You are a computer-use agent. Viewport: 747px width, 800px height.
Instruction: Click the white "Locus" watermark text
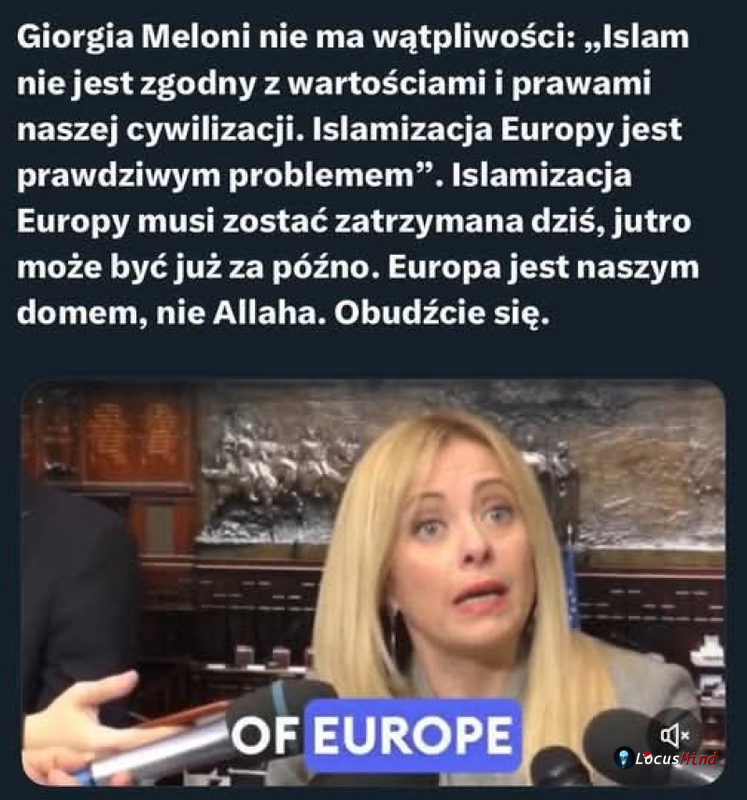(x=658, y=759)
